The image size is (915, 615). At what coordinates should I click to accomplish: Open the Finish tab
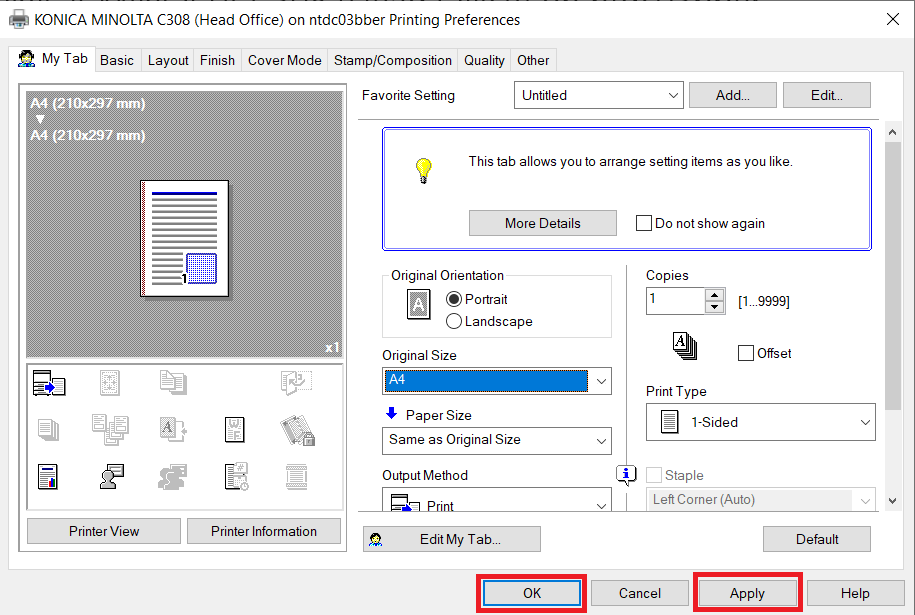217,60
